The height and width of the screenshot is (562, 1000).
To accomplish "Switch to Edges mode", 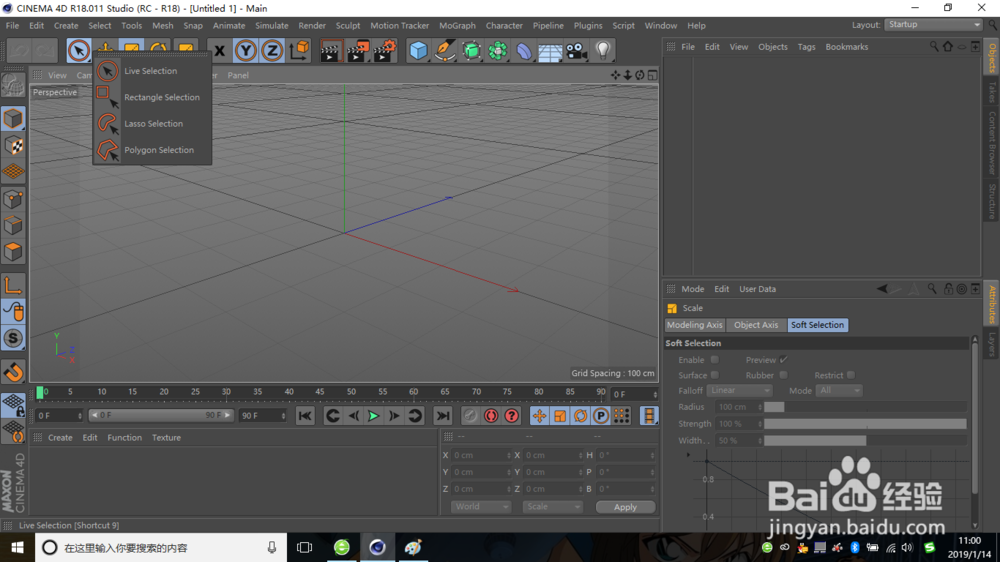I will (13, 225).
